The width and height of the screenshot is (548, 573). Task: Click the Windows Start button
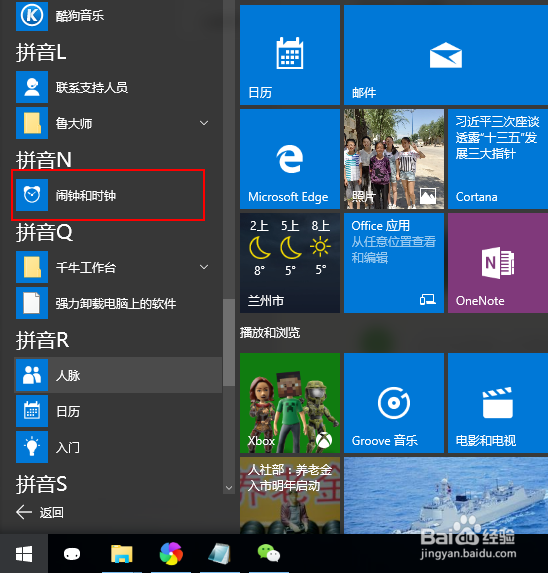(x=24, y=554)
